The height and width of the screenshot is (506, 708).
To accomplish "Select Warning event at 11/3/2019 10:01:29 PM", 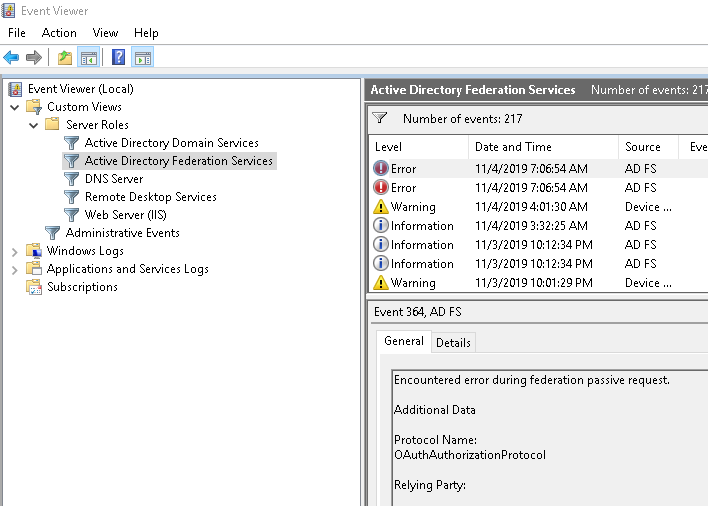I will click(x=538, y=283).
